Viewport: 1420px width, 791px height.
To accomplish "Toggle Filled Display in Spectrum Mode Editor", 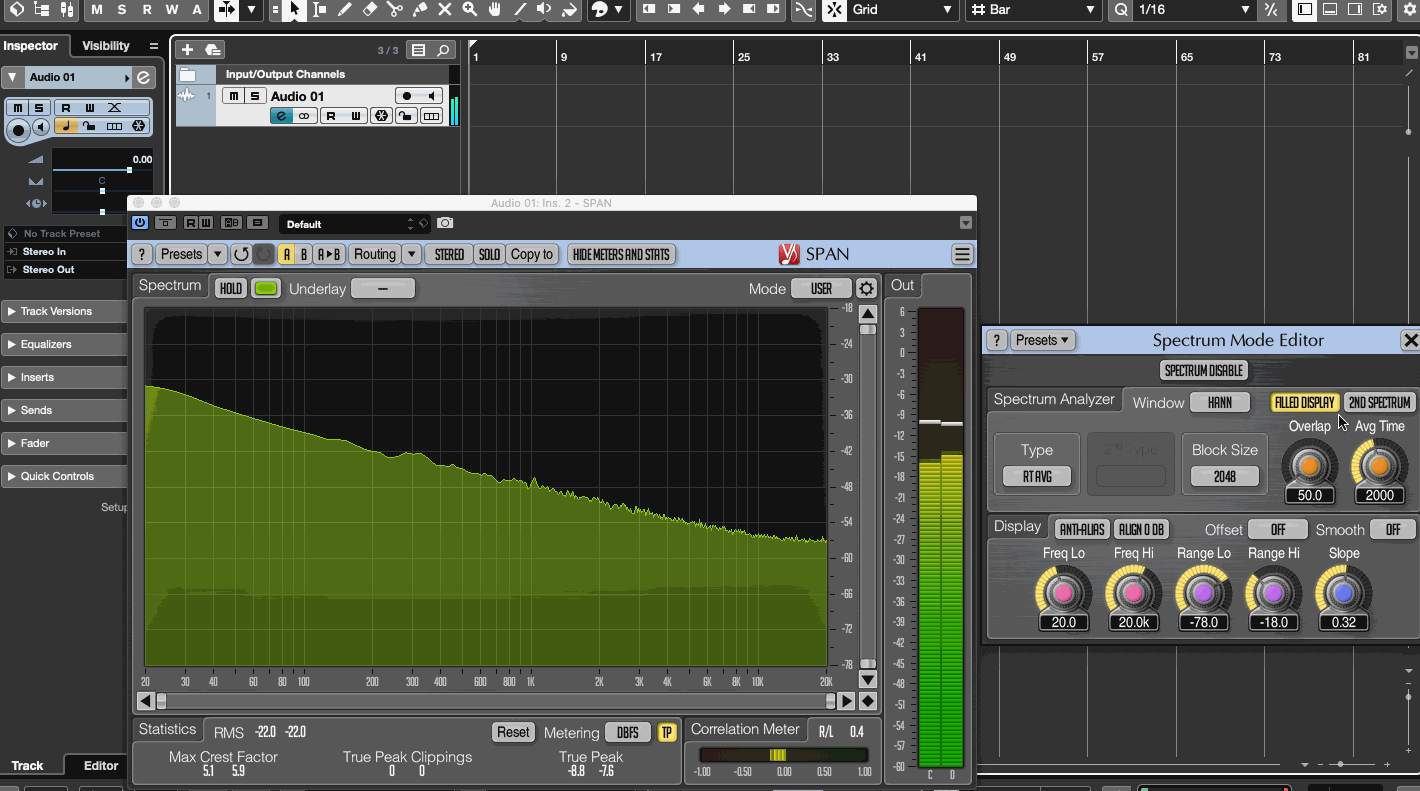I will click(1304, 403).
